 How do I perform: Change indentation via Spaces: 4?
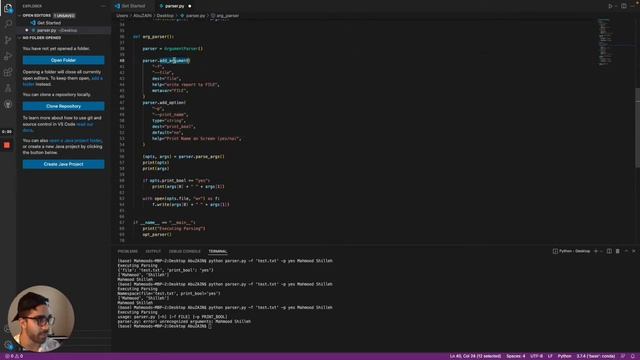pos(516,356)
